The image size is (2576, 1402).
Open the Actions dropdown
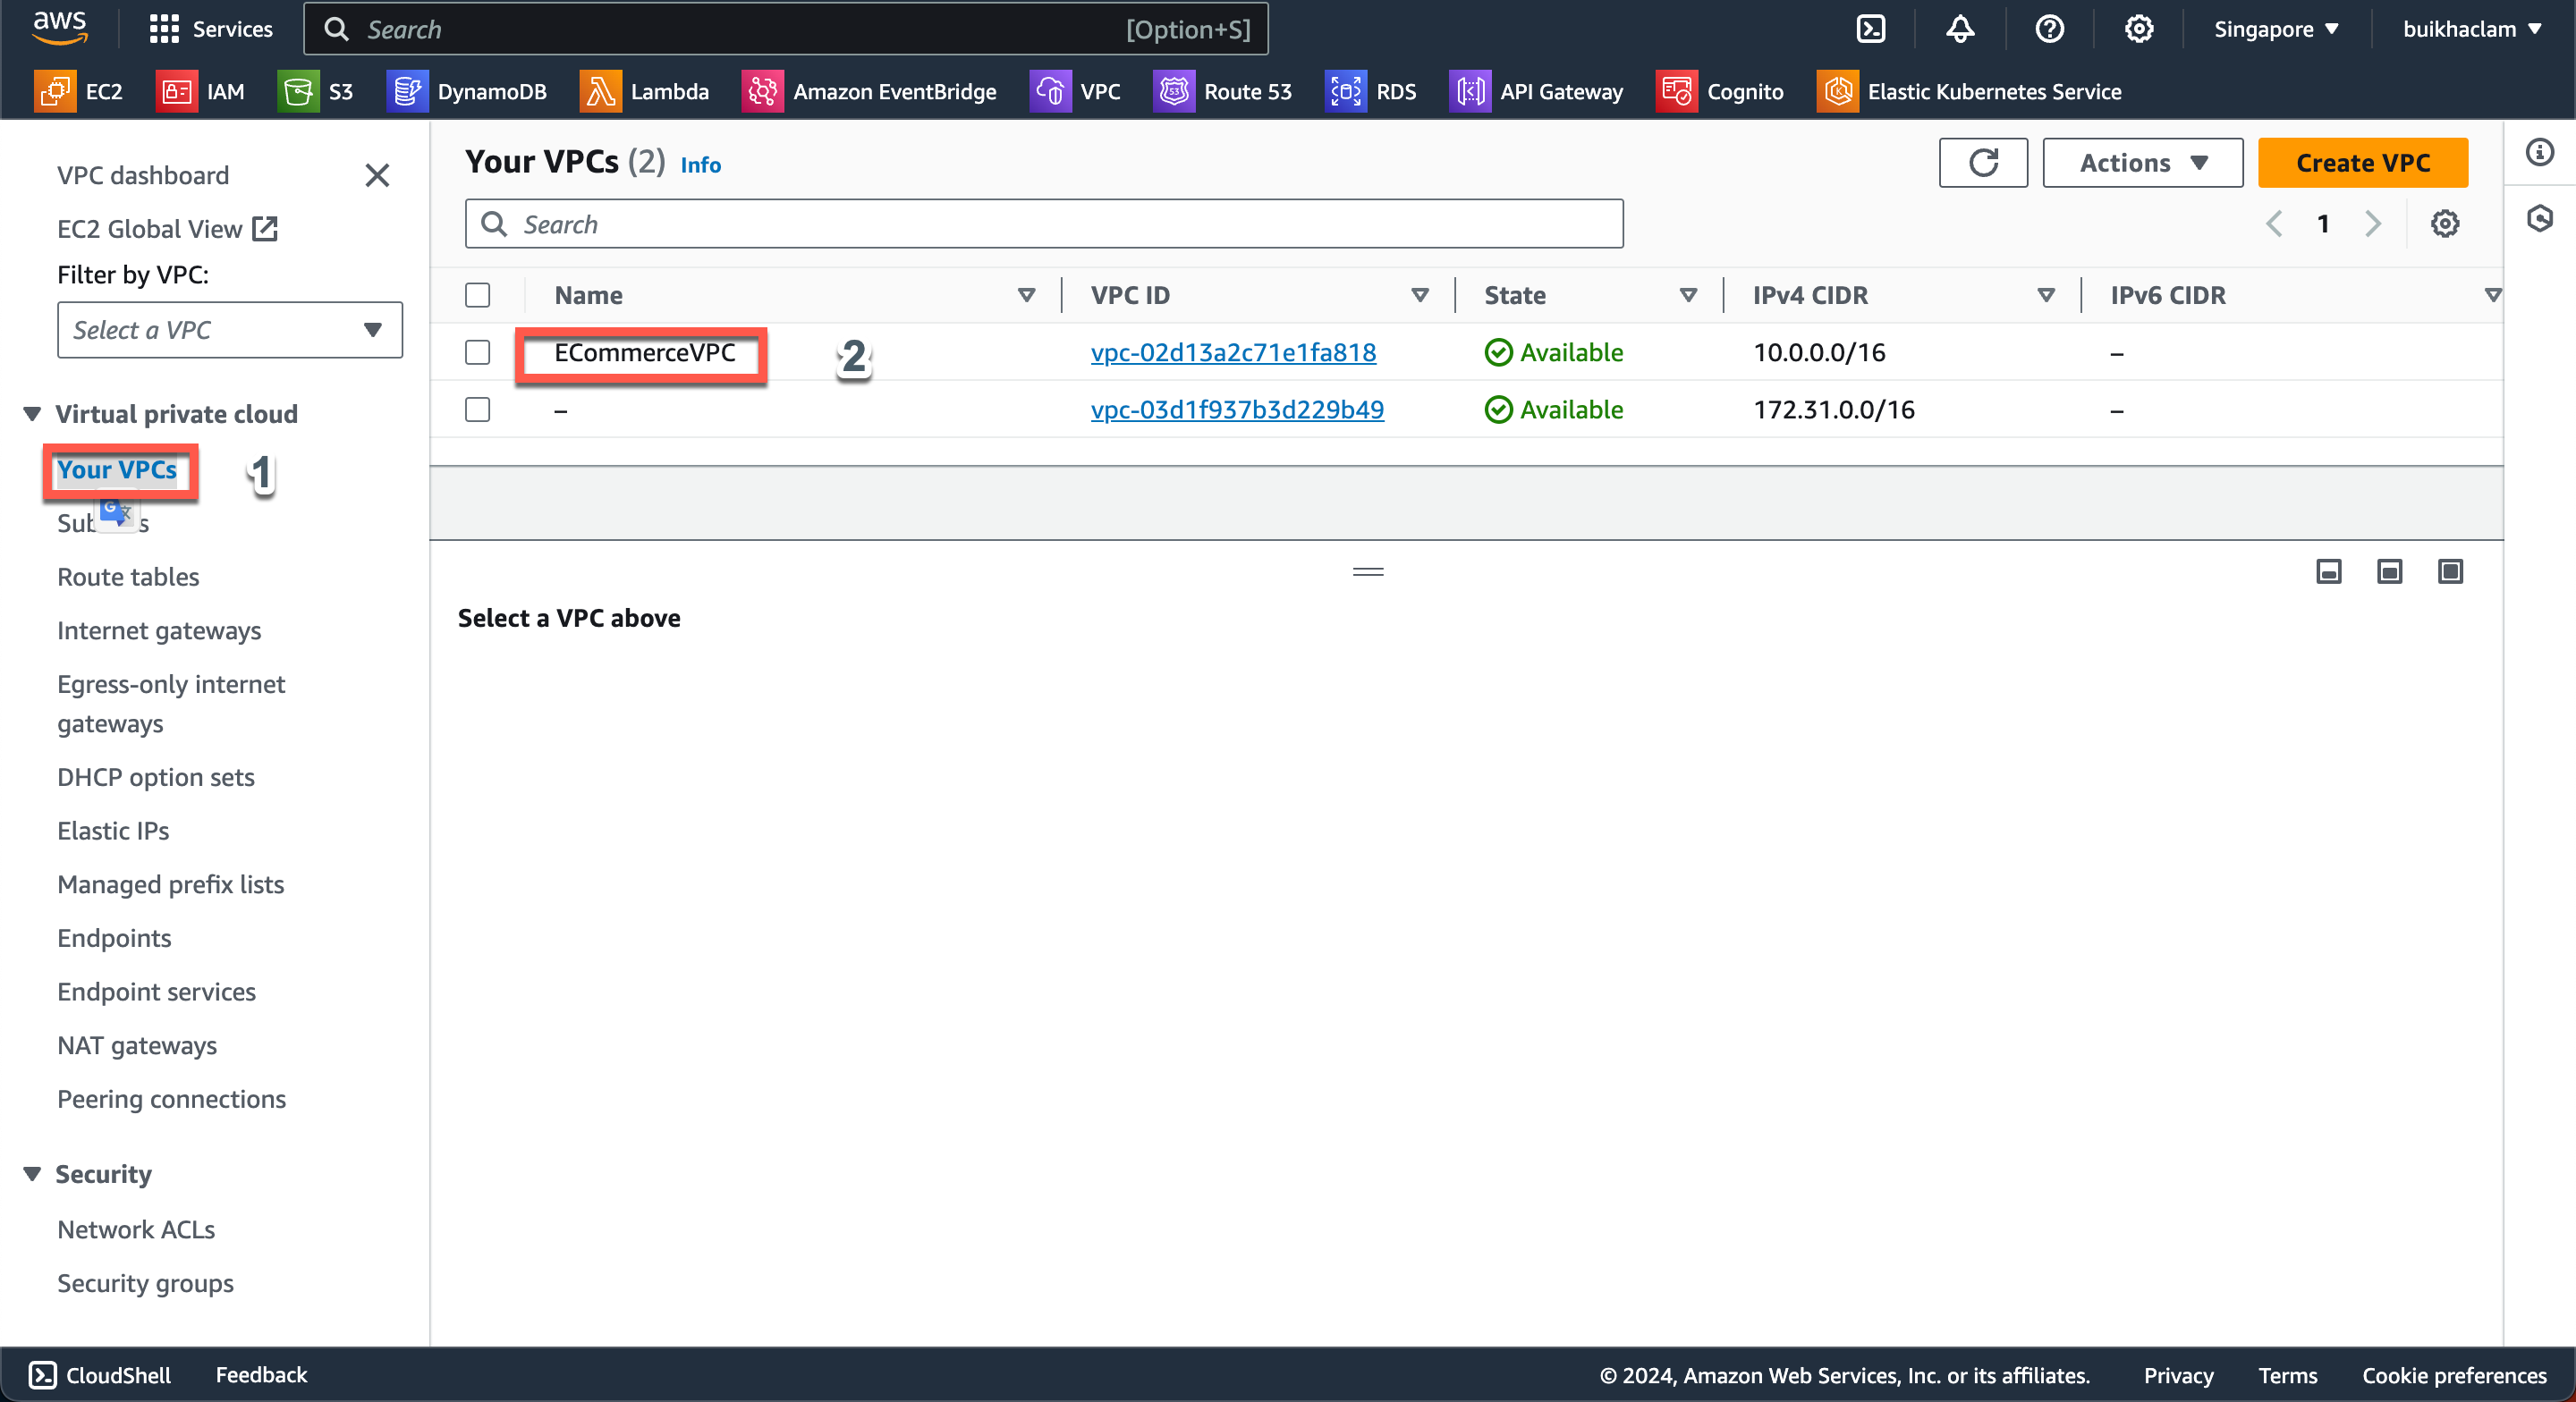click(2143, 162)
